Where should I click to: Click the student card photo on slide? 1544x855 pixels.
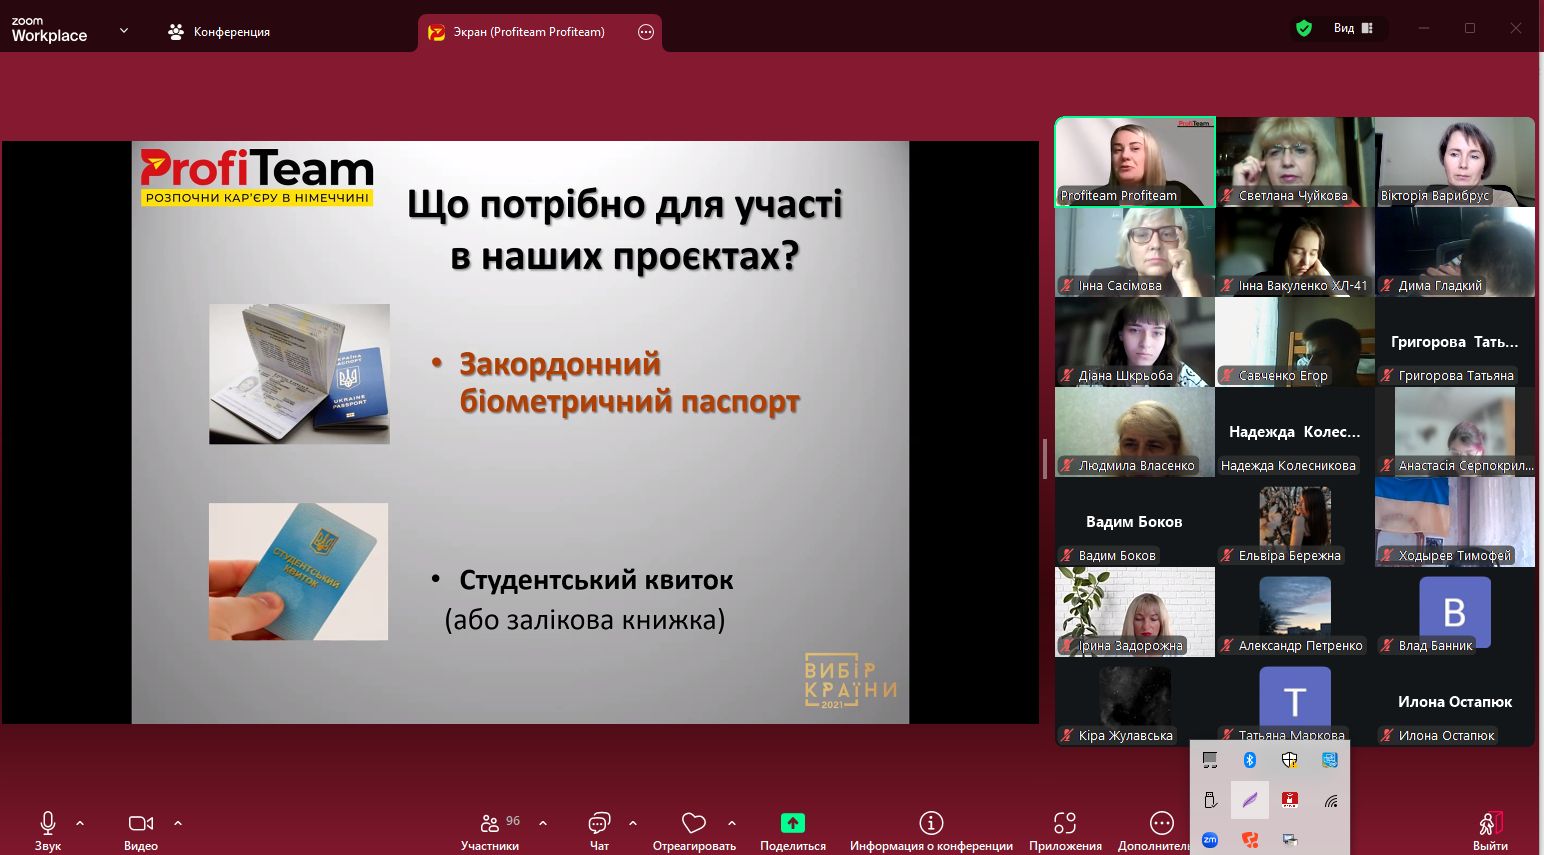coord(299,571)
